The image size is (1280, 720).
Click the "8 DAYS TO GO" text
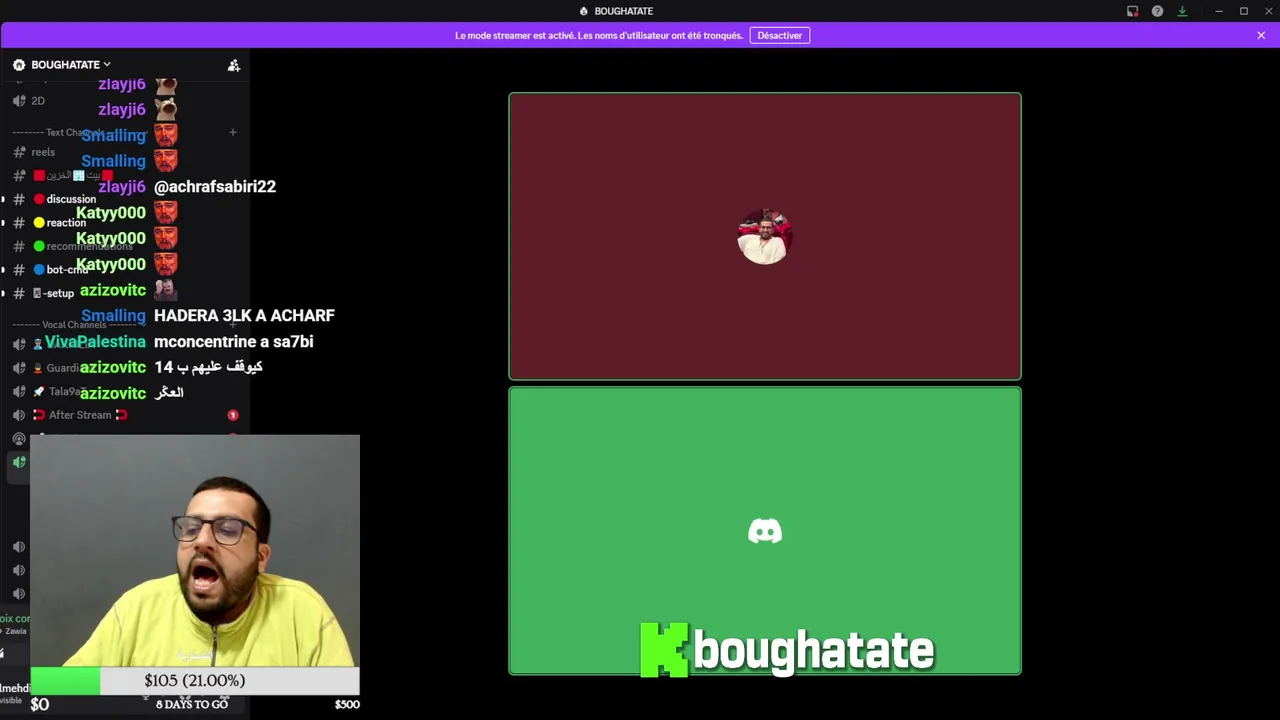192,704
